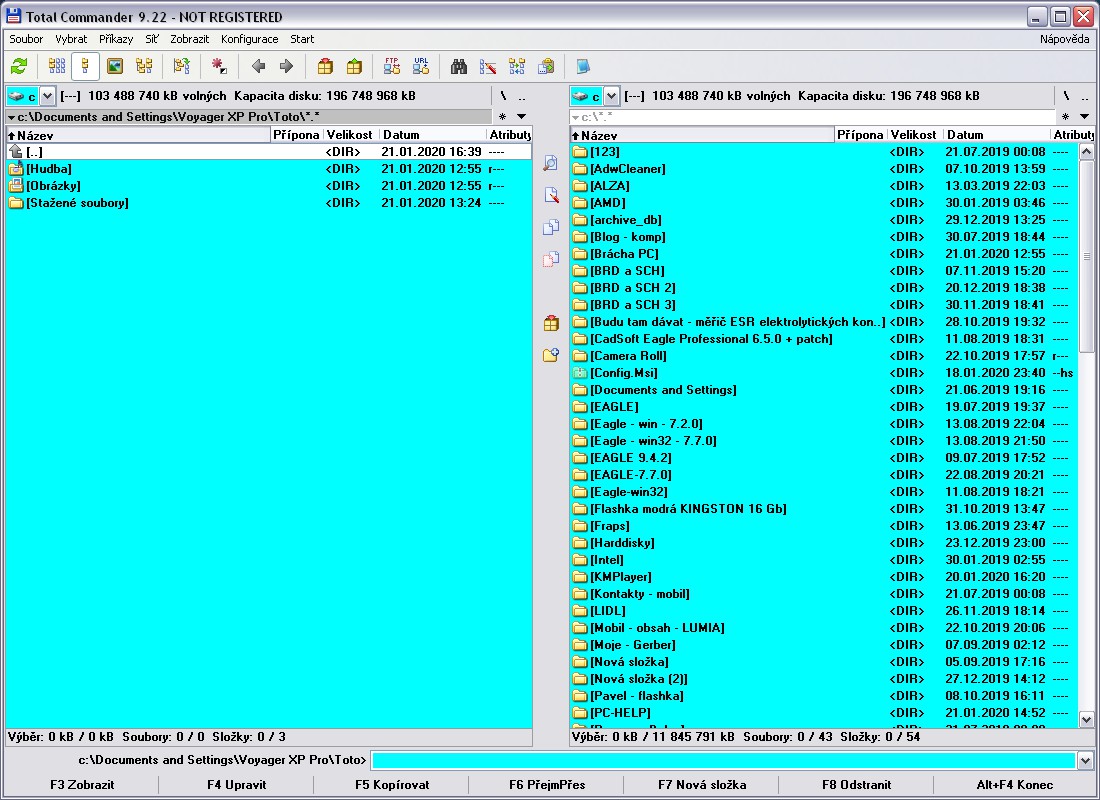Toggle the directory tree view button
Viewport: 1100px width, 800px height.
(144, 66)
